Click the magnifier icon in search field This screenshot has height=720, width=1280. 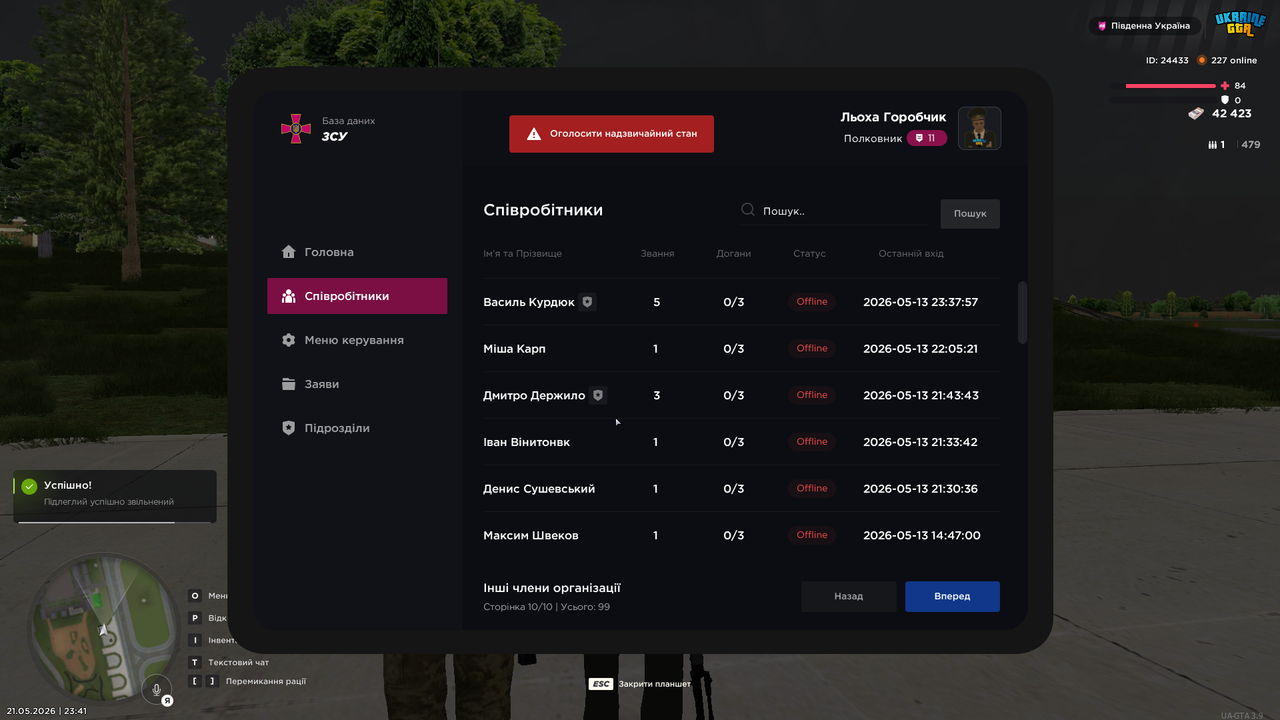coord(748,210)
